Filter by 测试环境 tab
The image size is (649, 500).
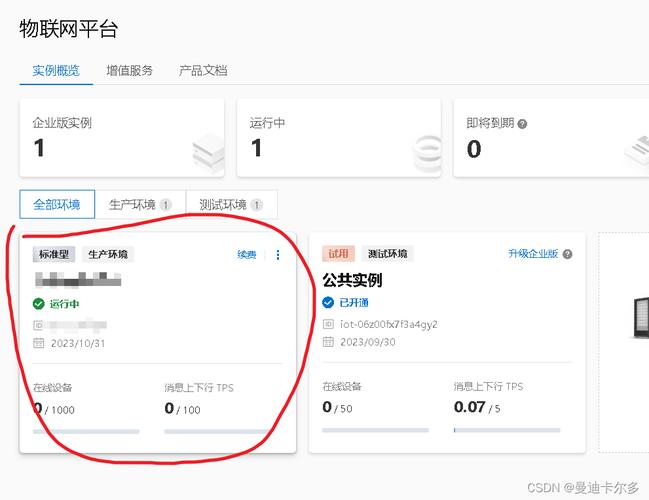(x=231, y=204)
